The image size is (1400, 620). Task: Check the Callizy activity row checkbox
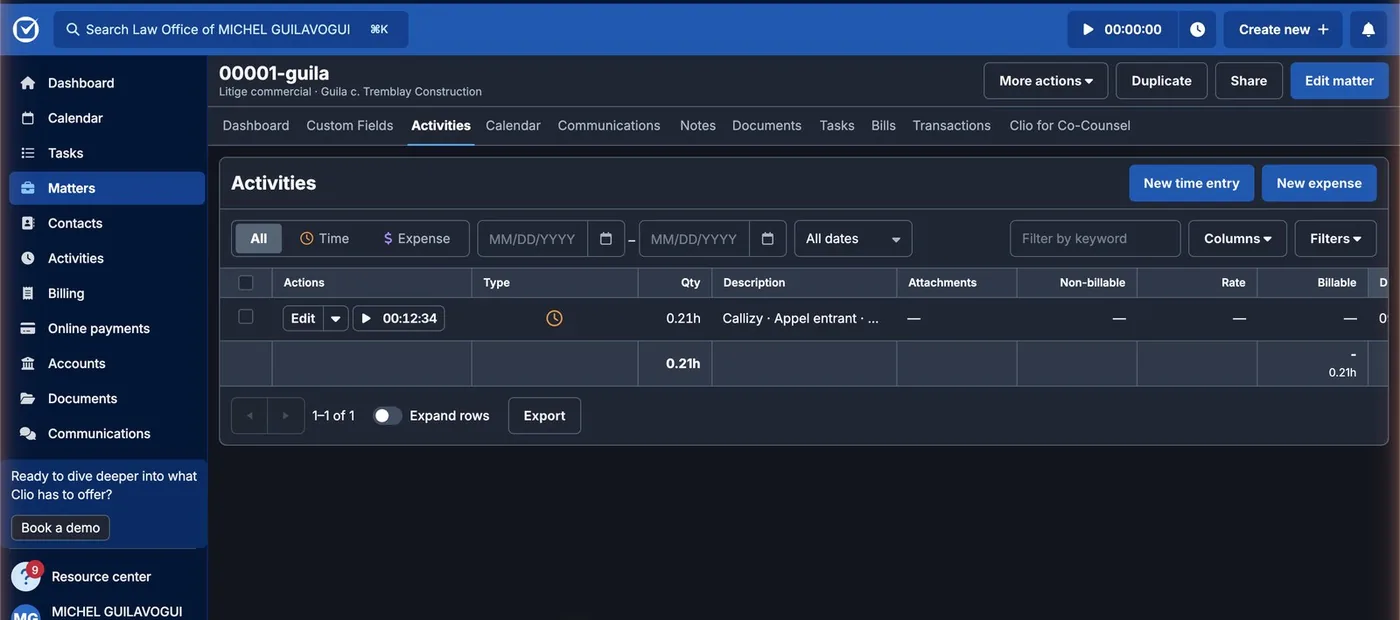(x=246, y=317)
